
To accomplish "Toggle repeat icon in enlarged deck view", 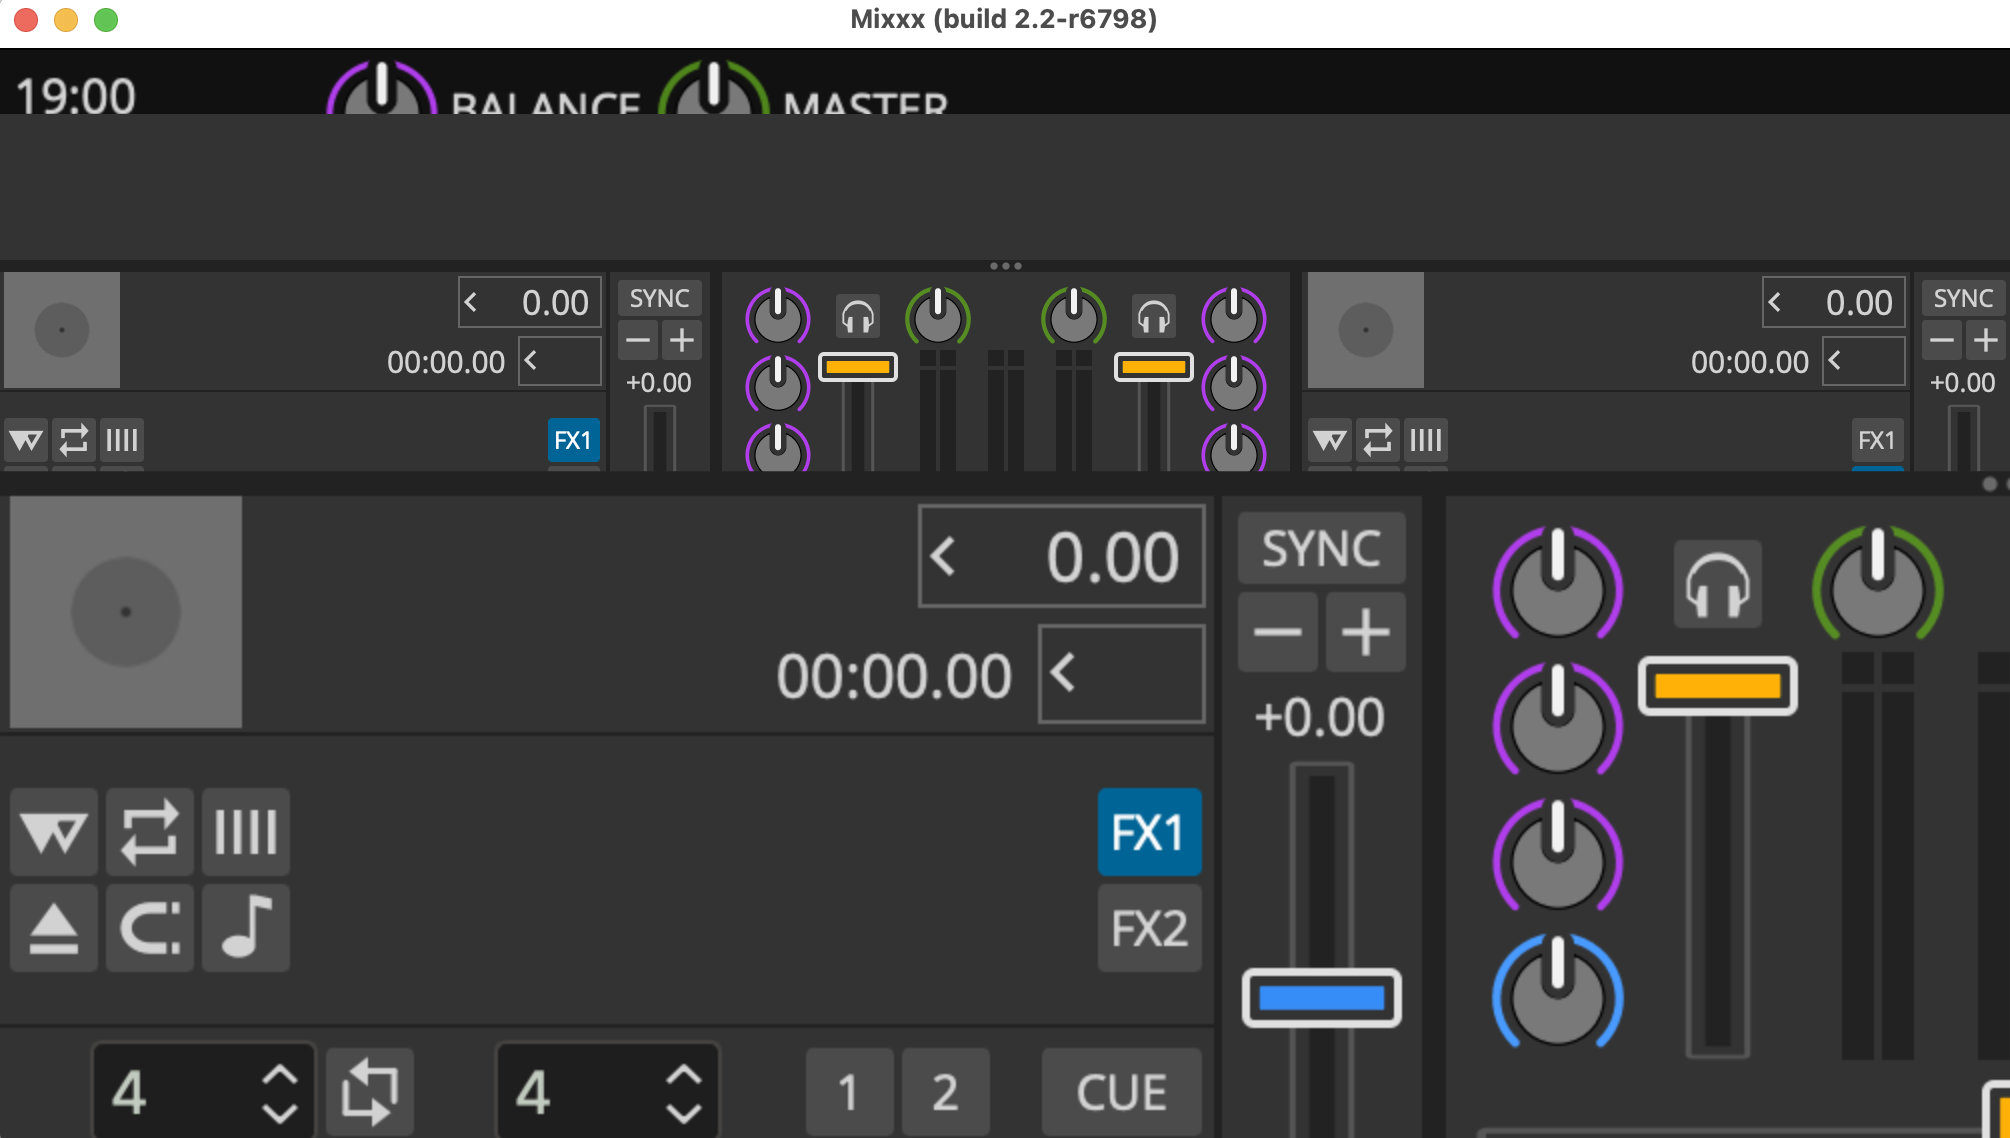I will tap(149, 831).
